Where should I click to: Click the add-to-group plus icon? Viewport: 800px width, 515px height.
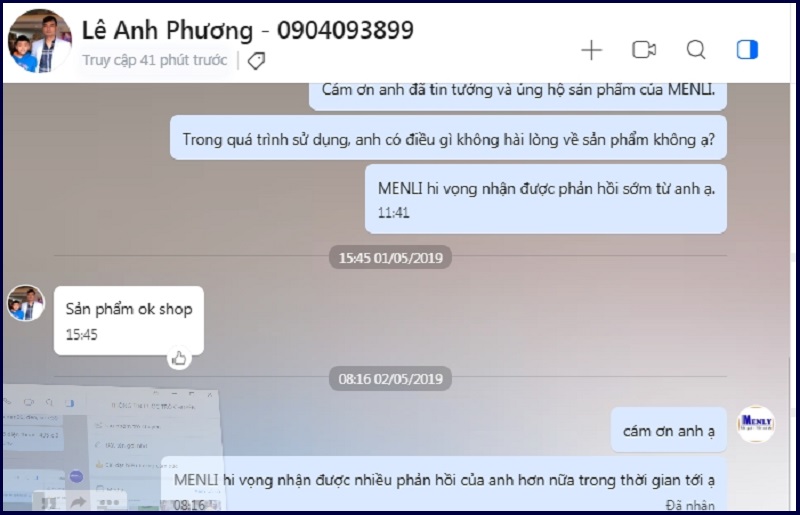pyautogui.click(x=592, y=50)
